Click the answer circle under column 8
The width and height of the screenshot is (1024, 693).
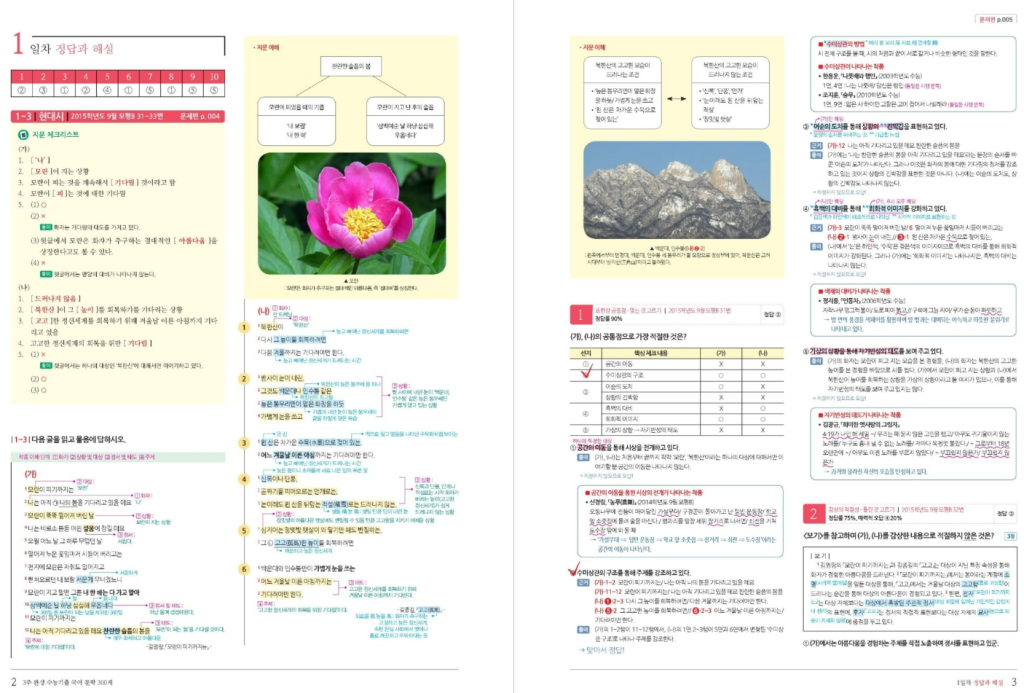(x=170, y=90)
